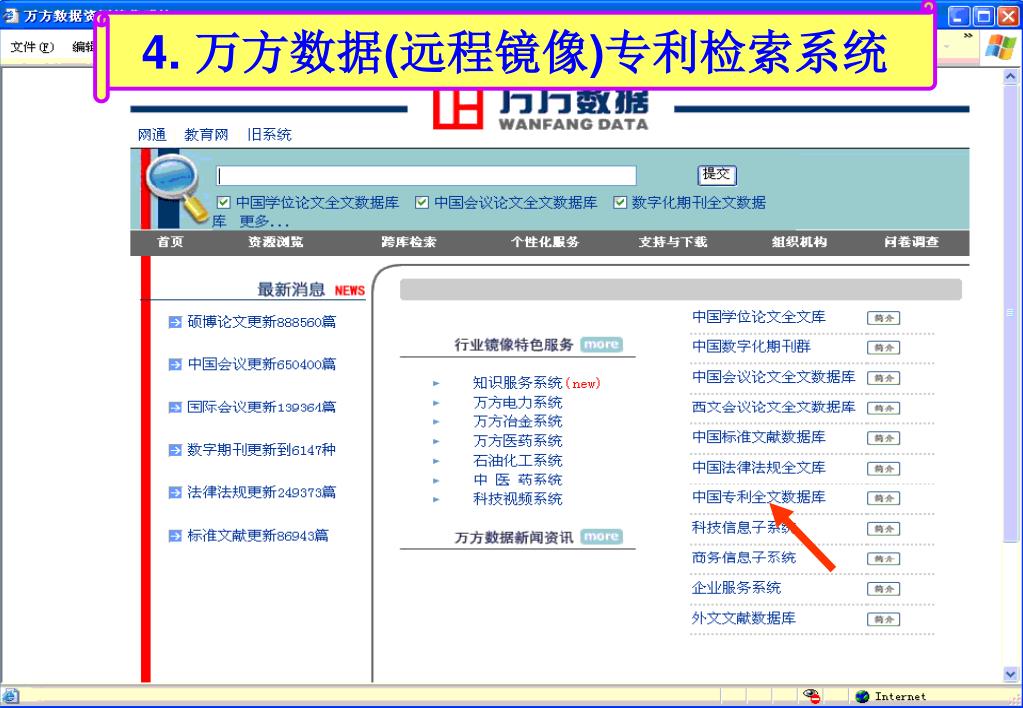Click bullet arrow next to 万方冶金系统
The width and height of the screenshot is (1023, 708).
click(x=436, y=422)
